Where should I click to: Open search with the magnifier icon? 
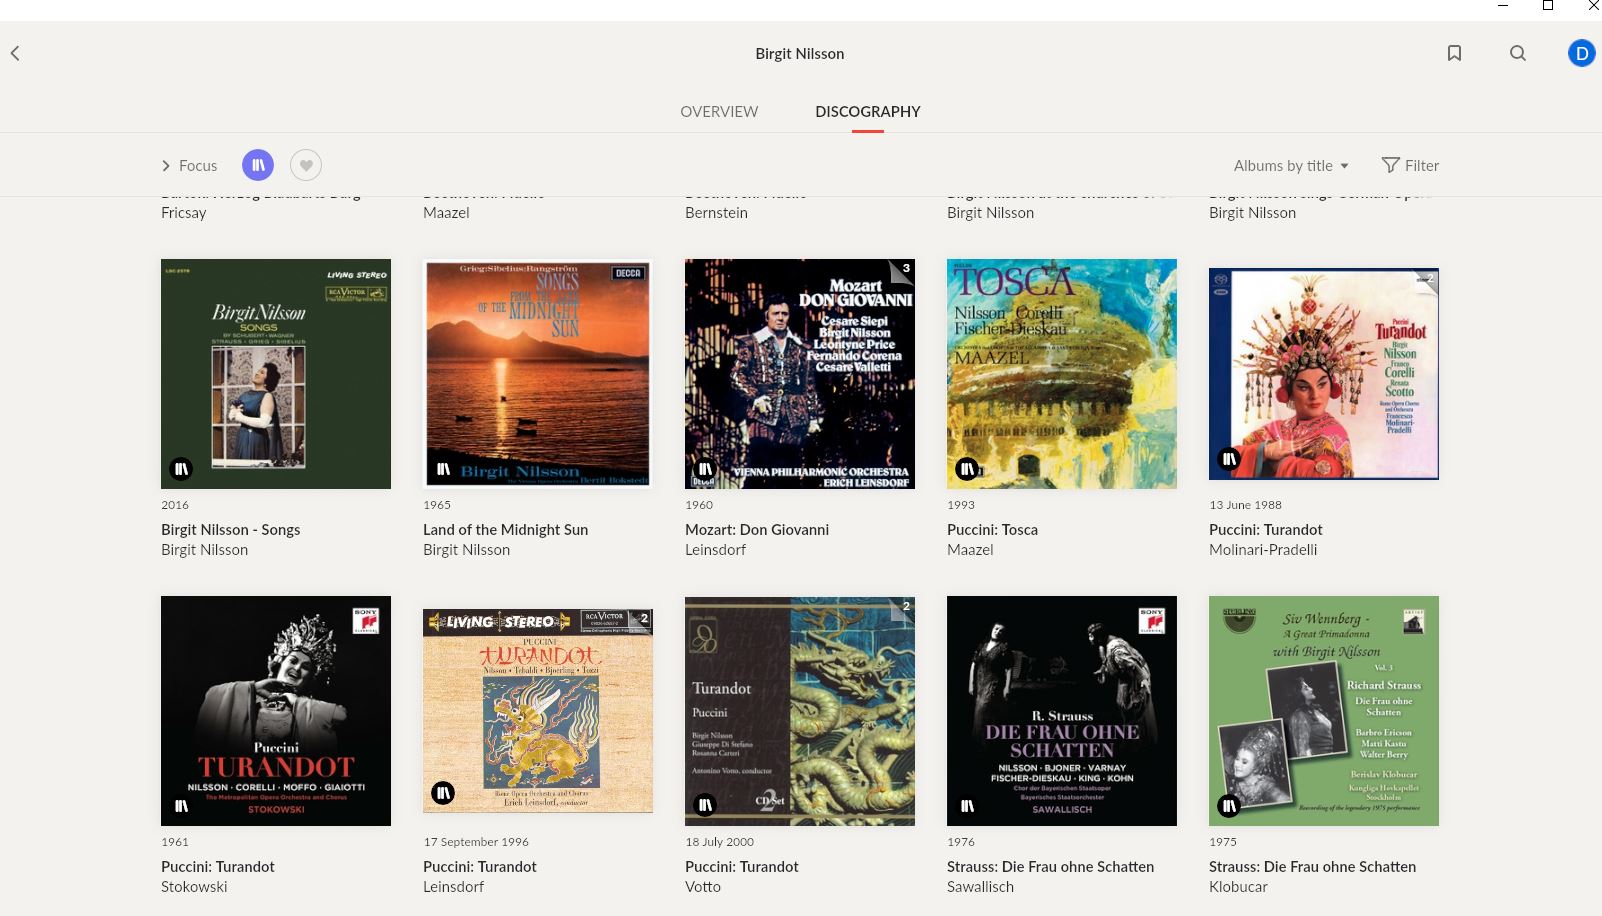pos(1518,53)
